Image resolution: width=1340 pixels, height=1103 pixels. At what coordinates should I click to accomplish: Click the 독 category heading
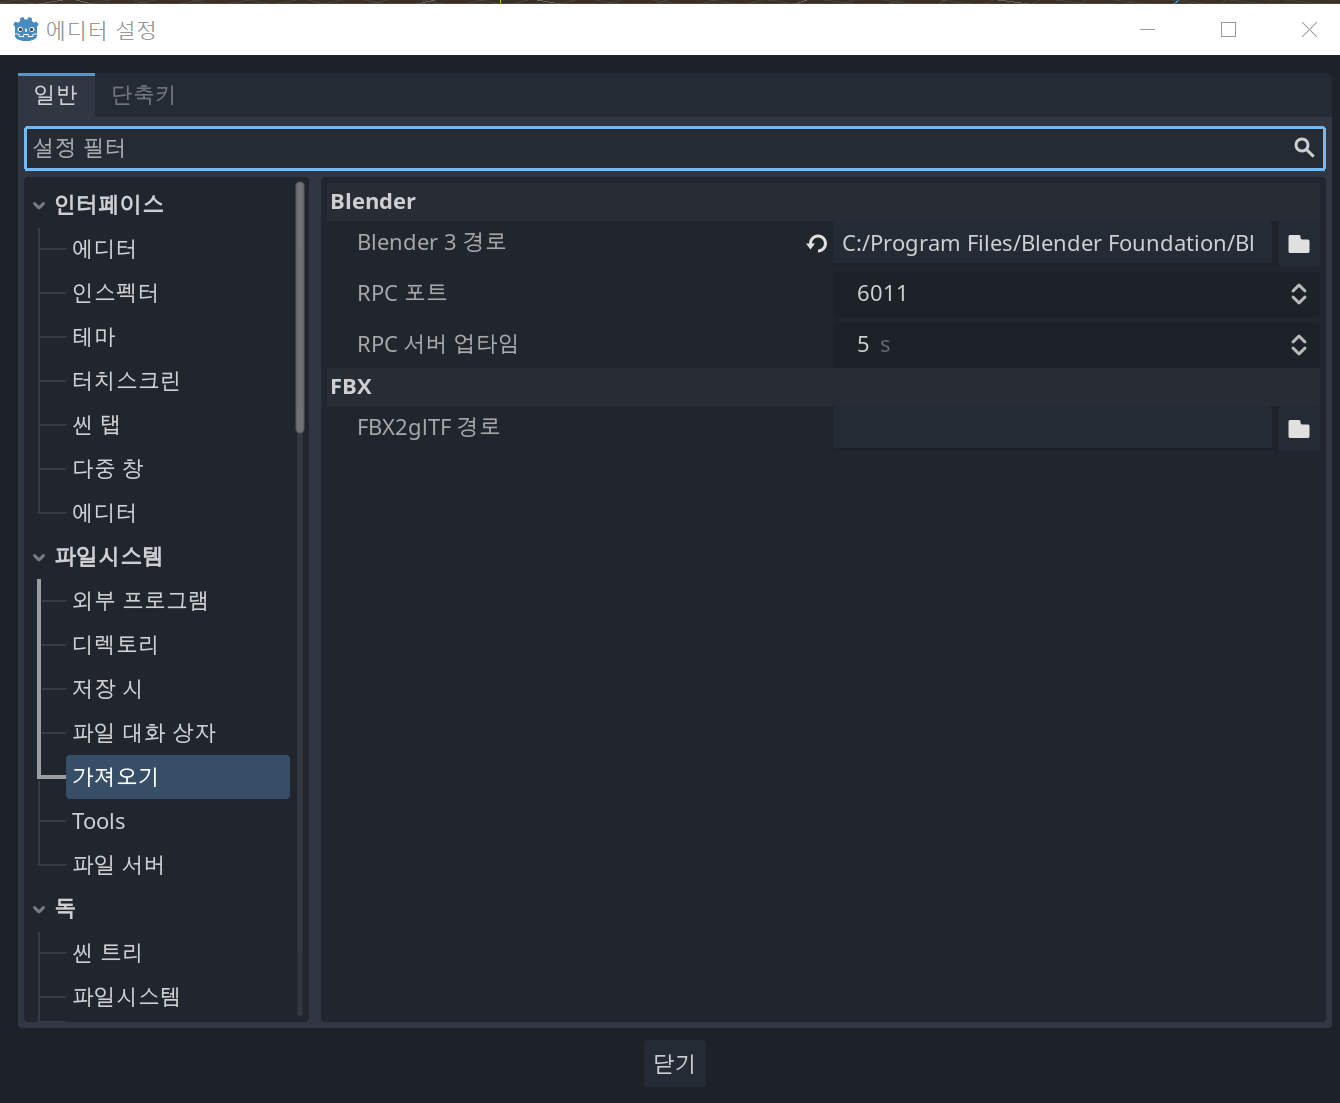[x=65, y=909]
